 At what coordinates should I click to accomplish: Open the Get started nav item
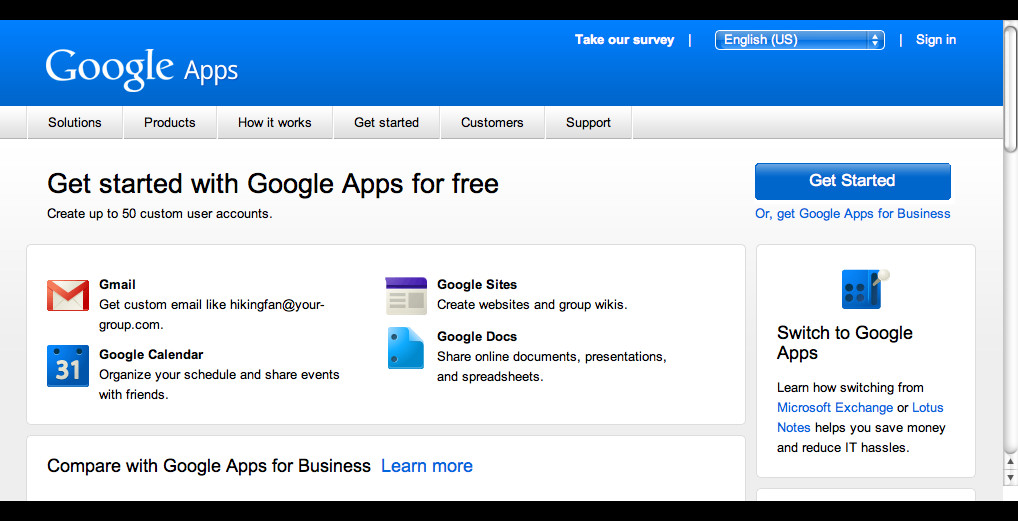(386, 123)
